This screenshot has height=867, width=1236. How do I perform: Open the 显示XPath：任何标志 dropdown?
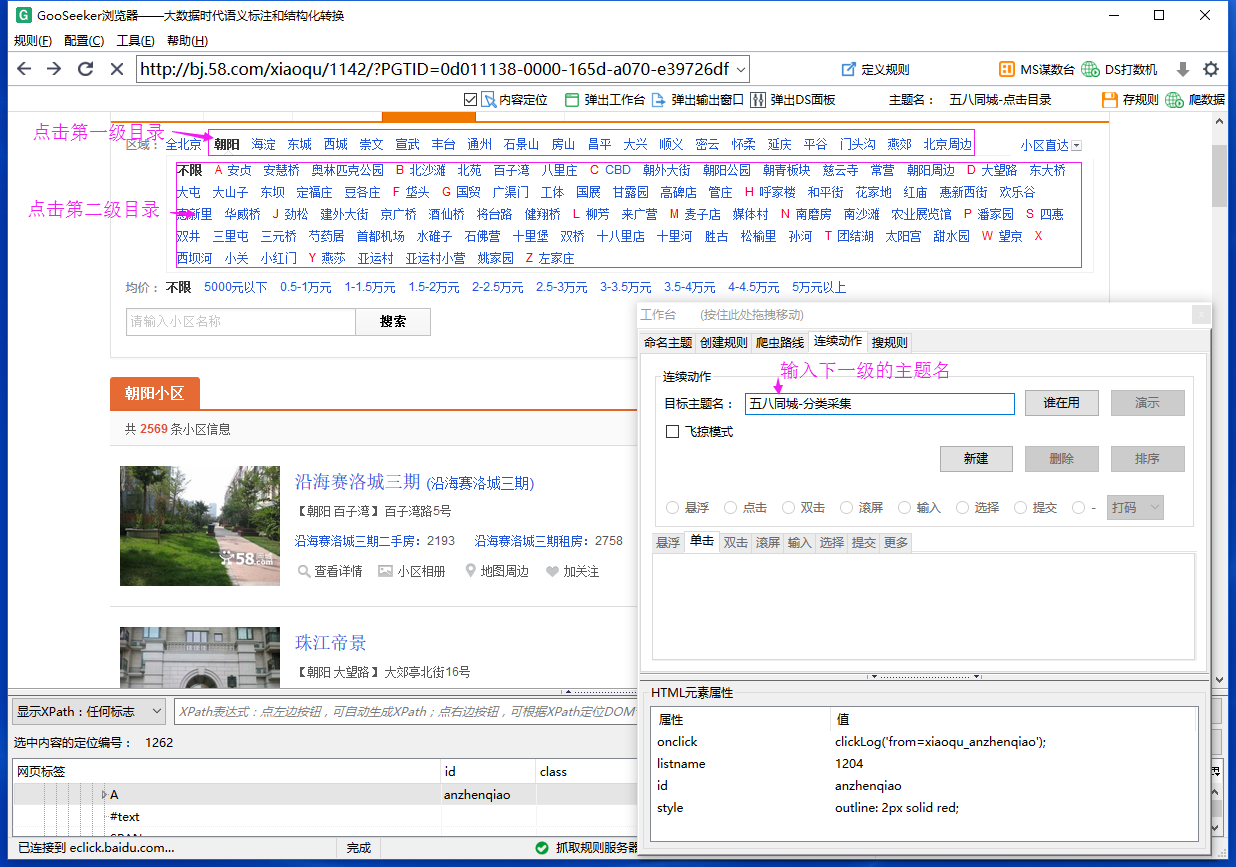pyautogui.click(x=89, y=711)
